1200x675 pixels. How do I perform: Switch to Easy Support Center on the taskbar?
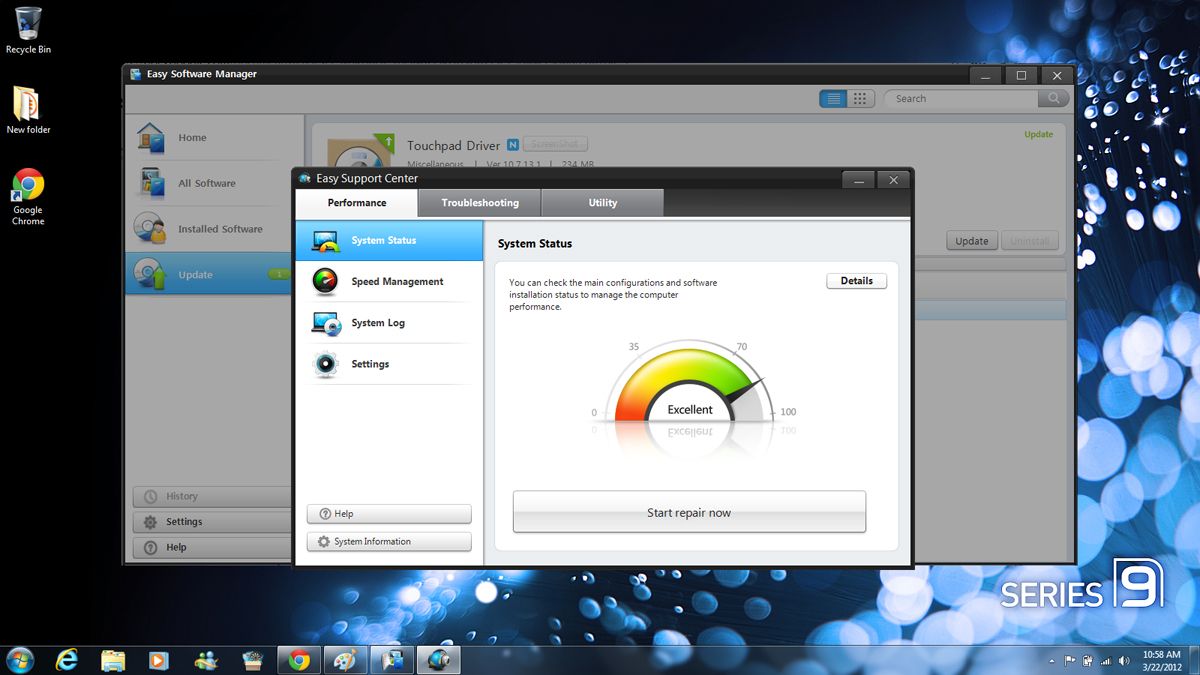438,660
